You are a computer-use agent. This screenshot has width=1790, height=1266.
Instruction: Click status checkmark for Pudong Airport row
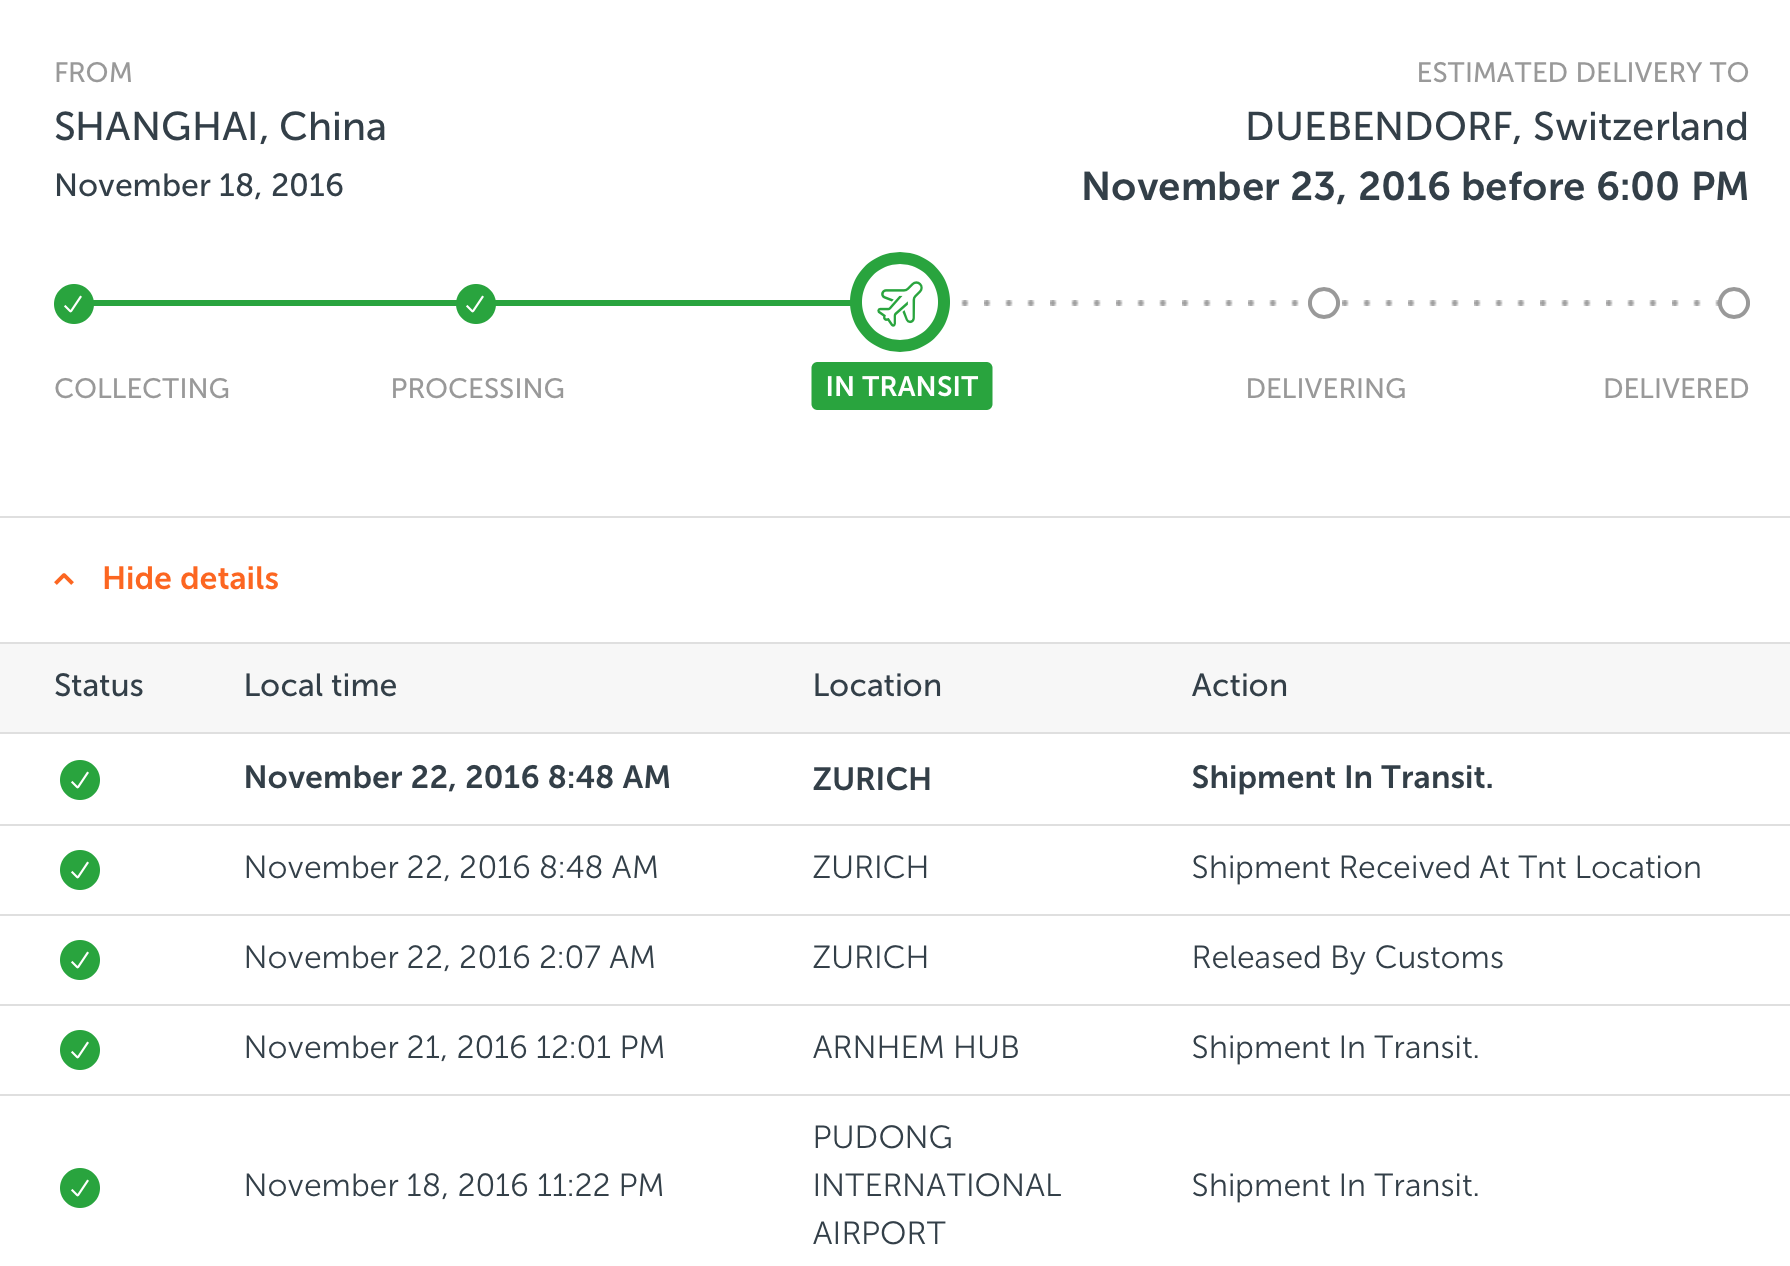click(x=80, y=1188)
